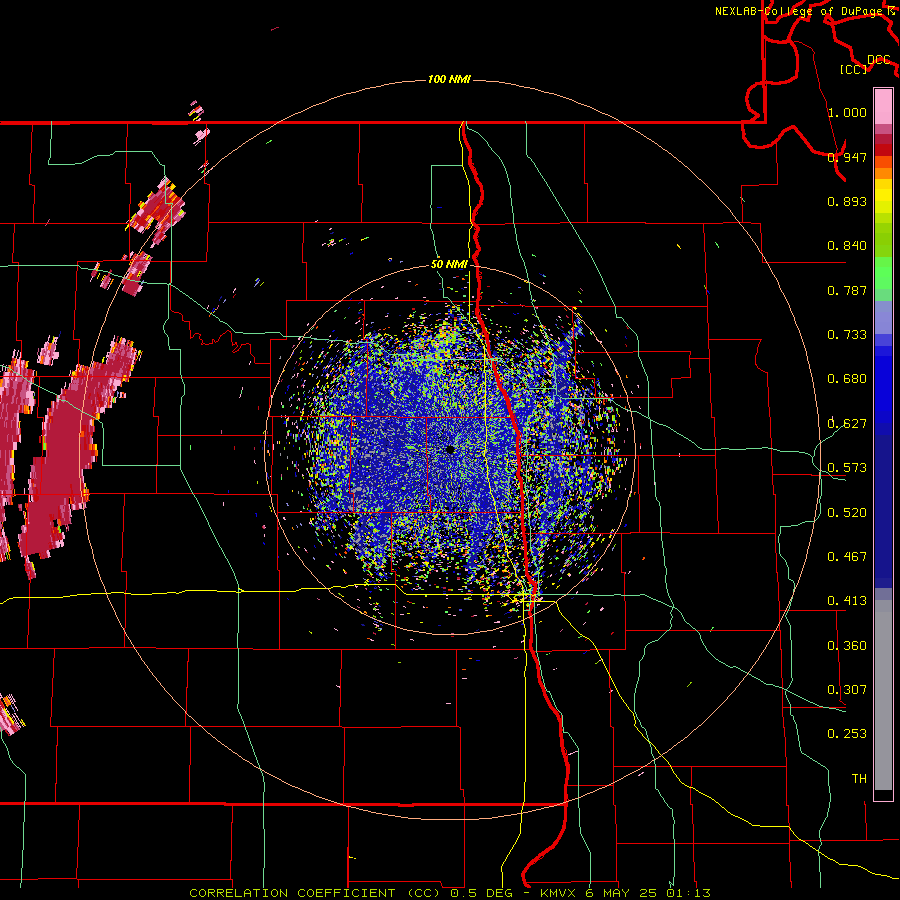Screen dimensions: 900x900
Task: Select the 0.733 scale label
Action: click(x=847, y=335)
